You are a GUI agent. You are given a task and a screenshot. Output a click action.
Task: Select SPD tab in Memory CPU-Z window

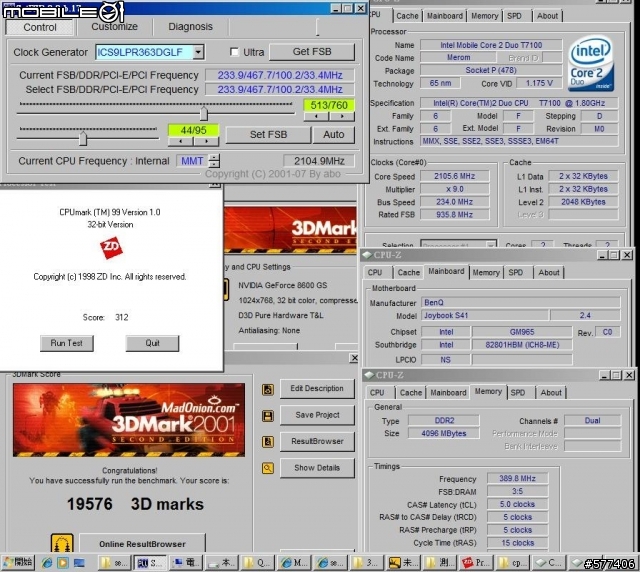tap(518, 392)
